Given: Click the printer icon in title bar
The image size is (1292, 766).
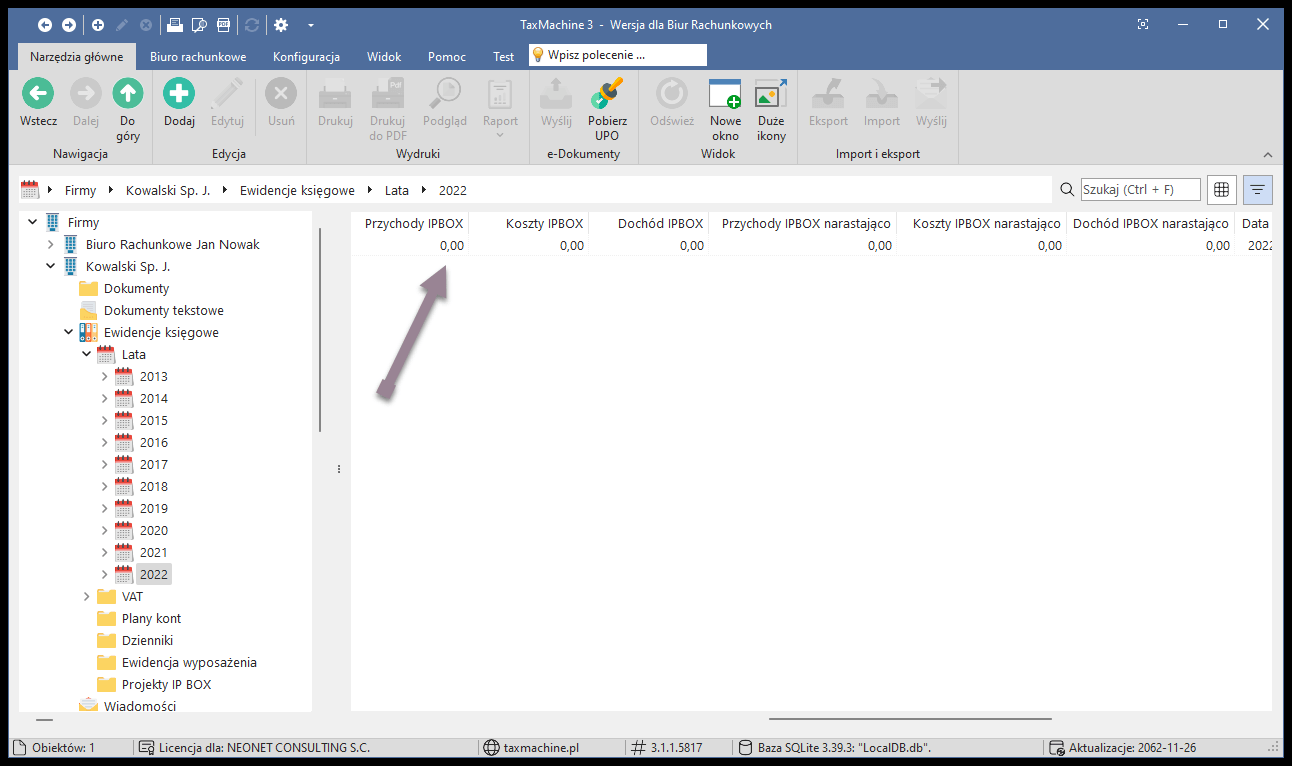Looking at the screenshot, I should click(x=174, y=24).
